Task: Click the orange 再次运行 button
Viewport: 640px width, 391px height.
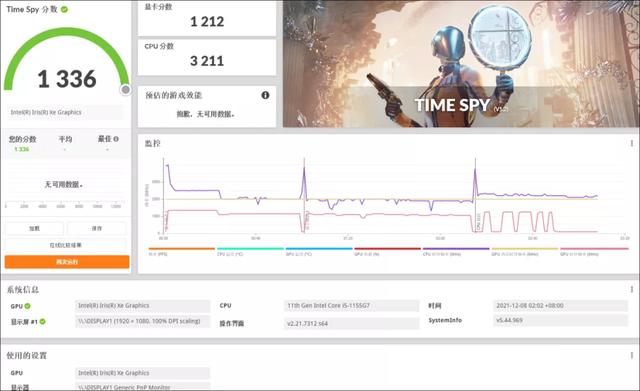Action: 67,262
